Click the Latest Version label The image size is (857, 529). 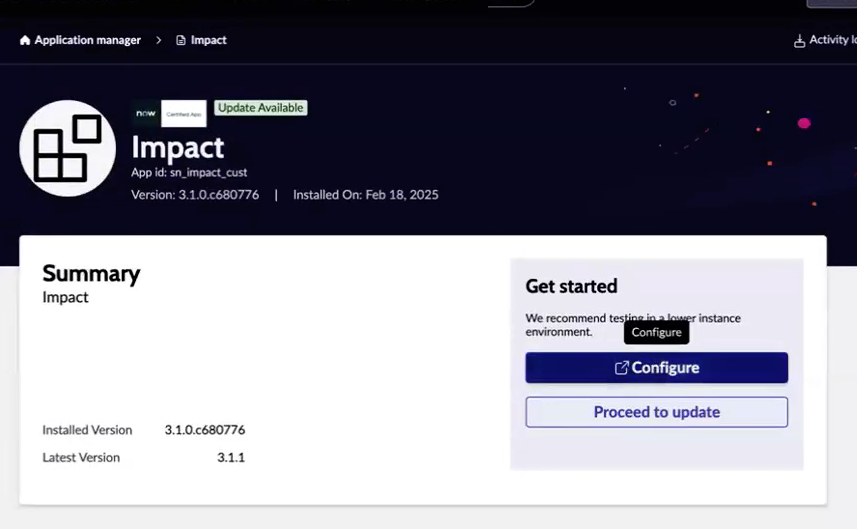pyautogui.click(x=81, y=457)
